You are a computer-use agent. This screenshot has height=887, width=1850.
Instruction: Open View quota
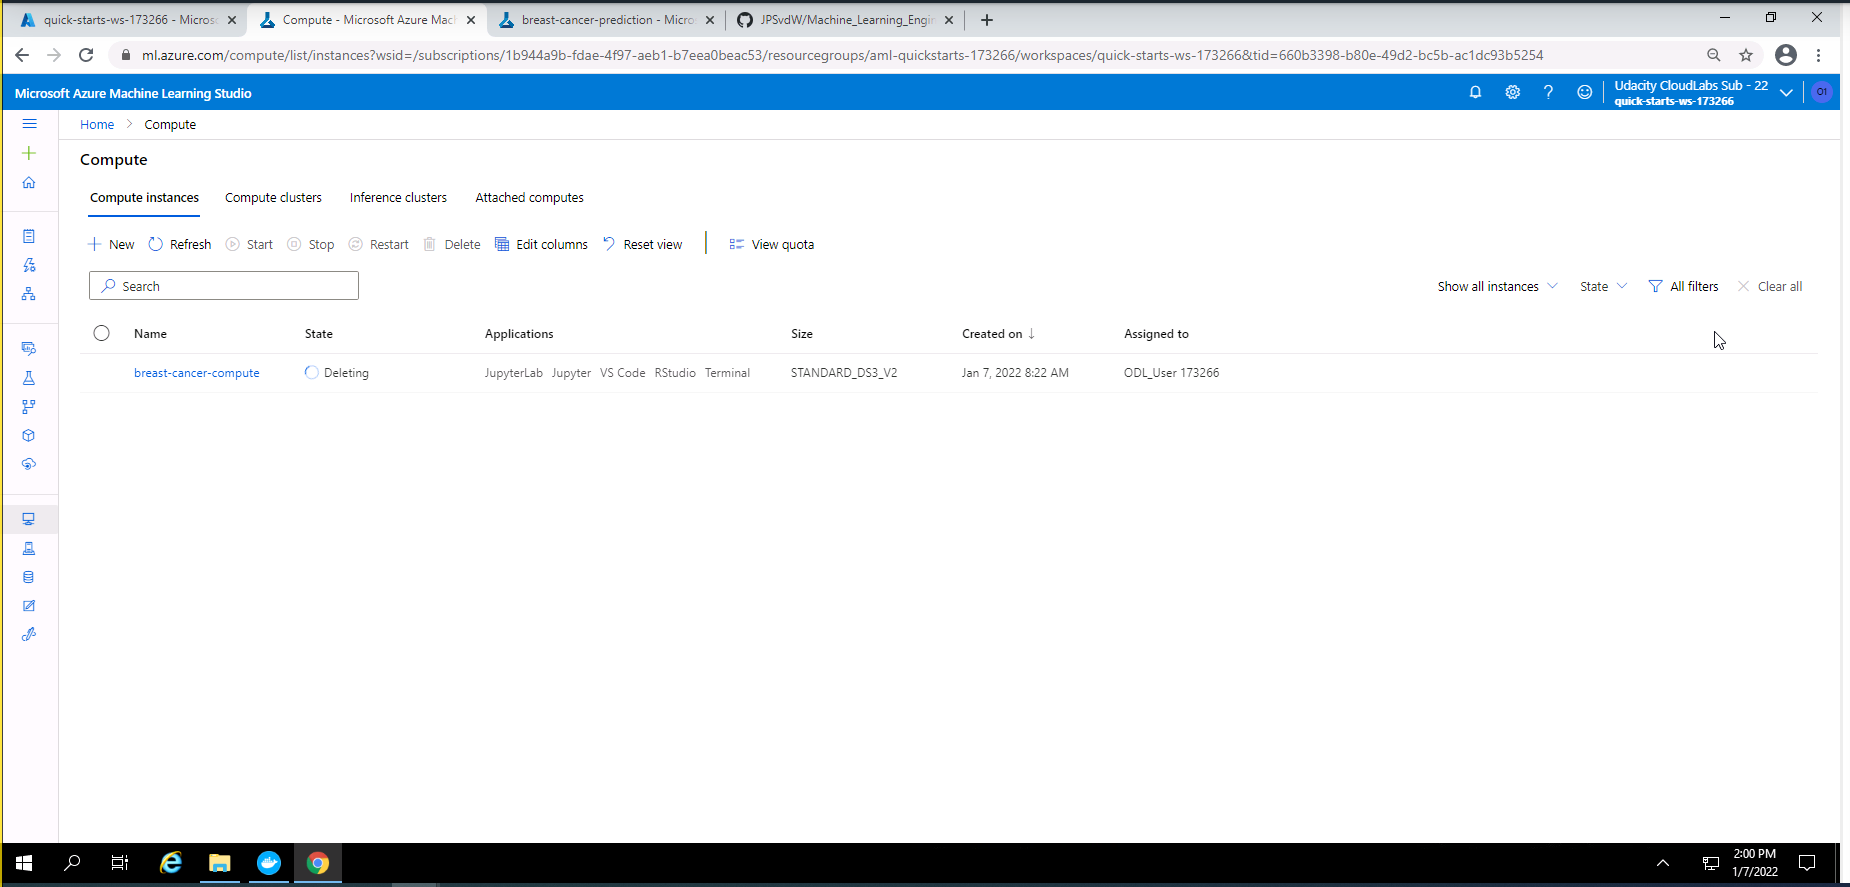tap(771, 244)
